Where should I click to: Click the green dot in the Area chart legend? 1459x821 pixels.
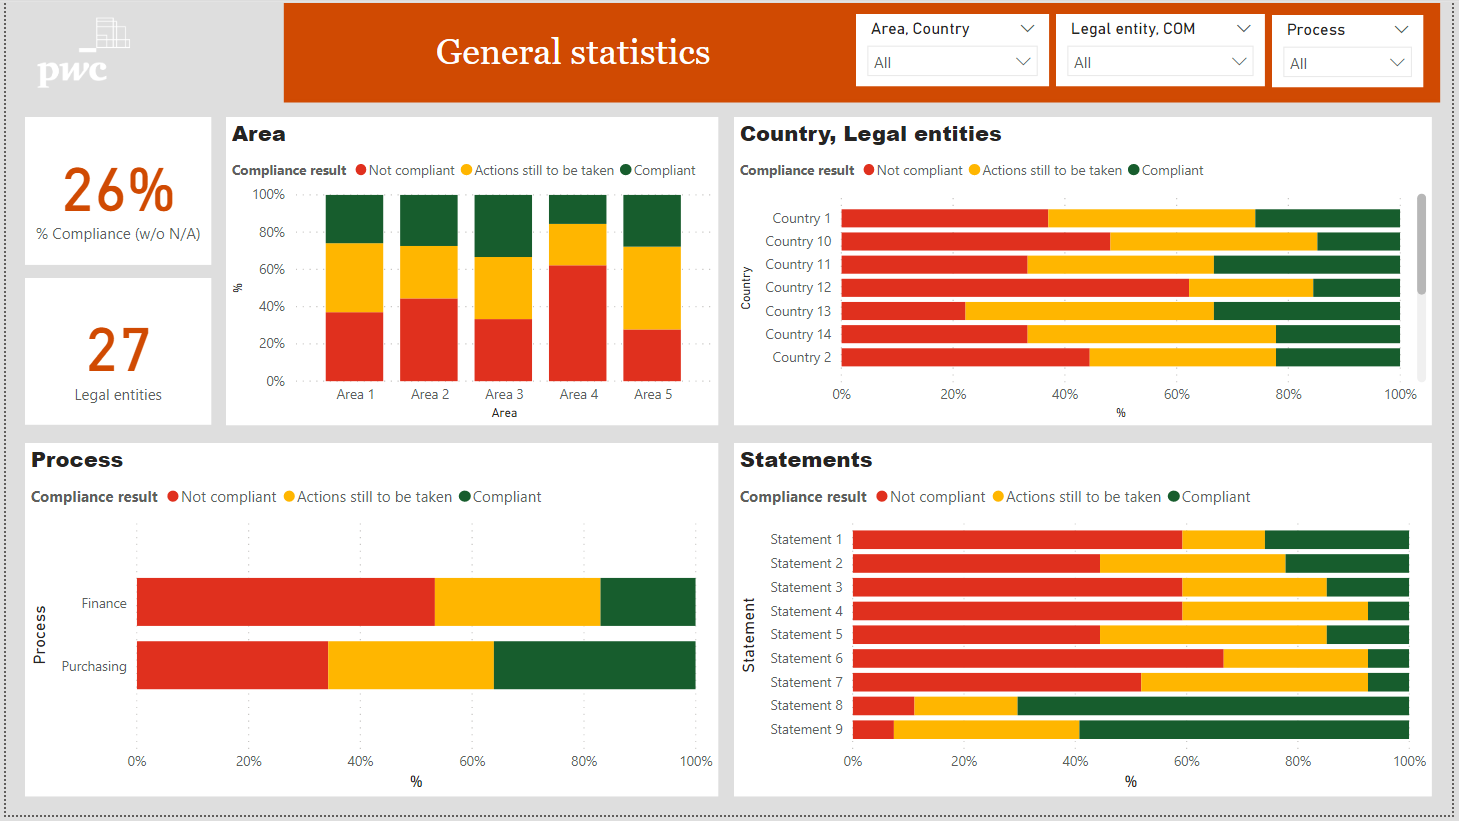pyautogui.click(x=624, y=170)
